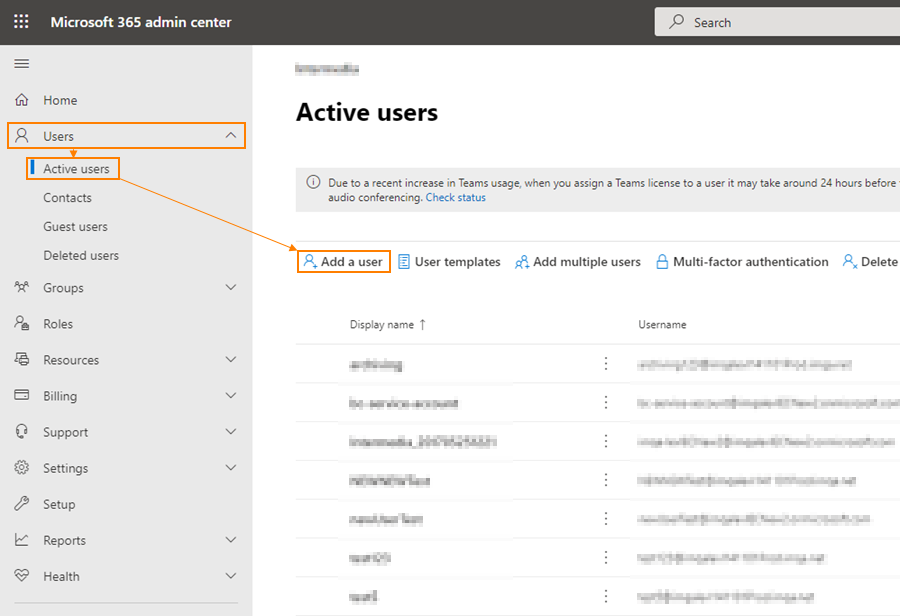
Task: Click the search magnifier icon
Action: coord(677,22)
